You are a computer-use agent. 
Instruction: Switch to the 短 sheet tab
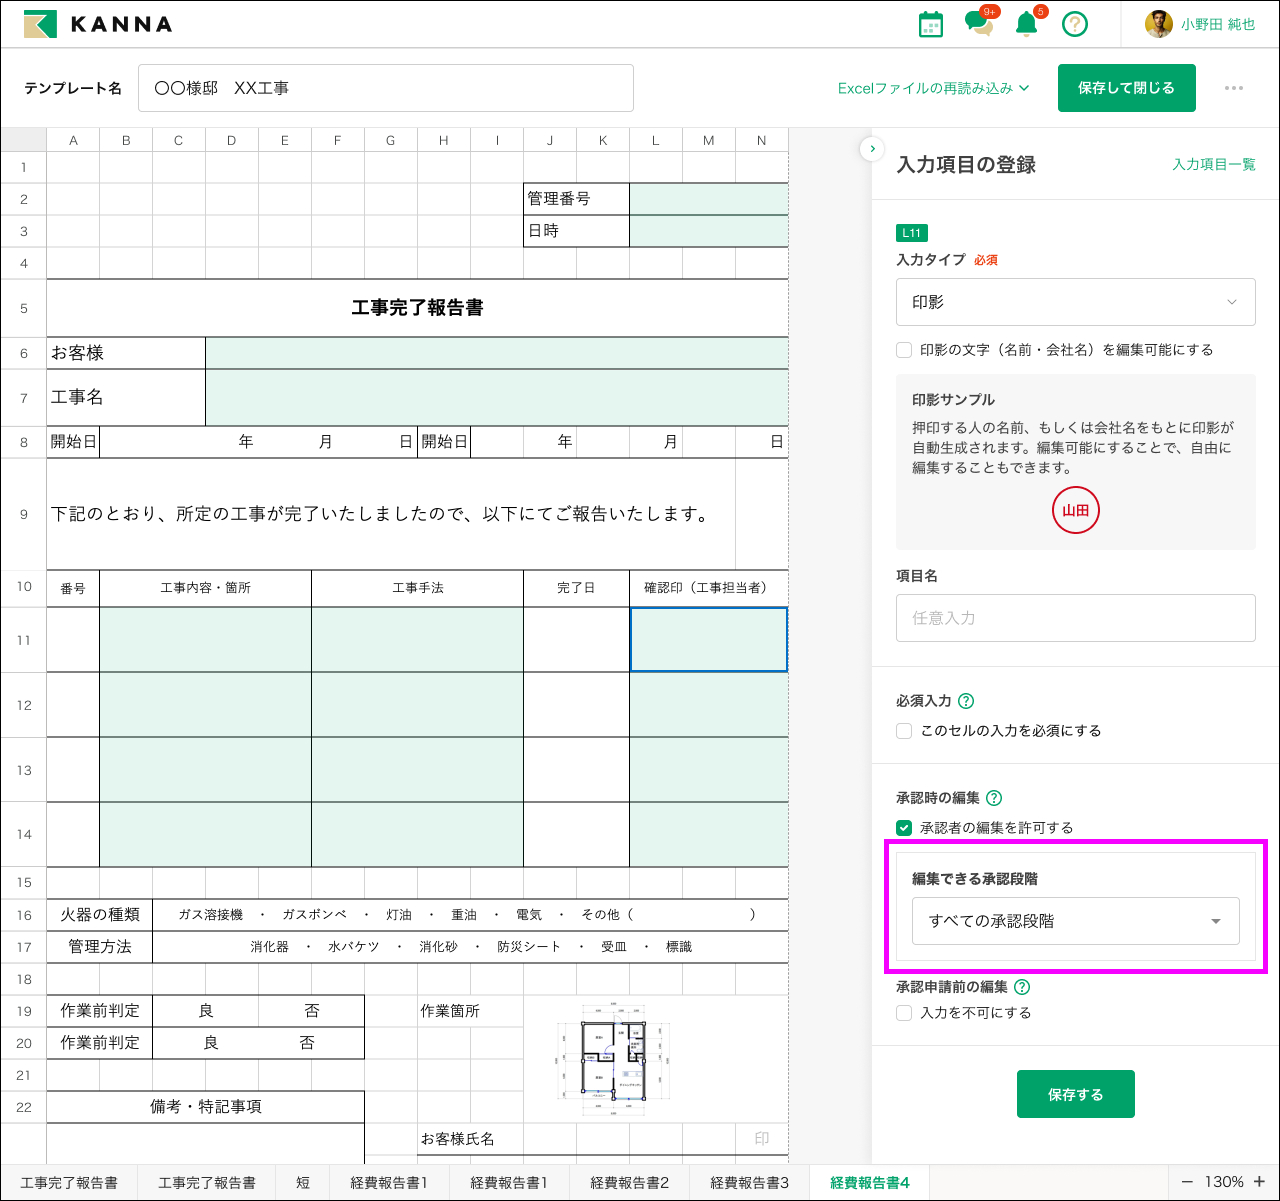coord(302,1182)
